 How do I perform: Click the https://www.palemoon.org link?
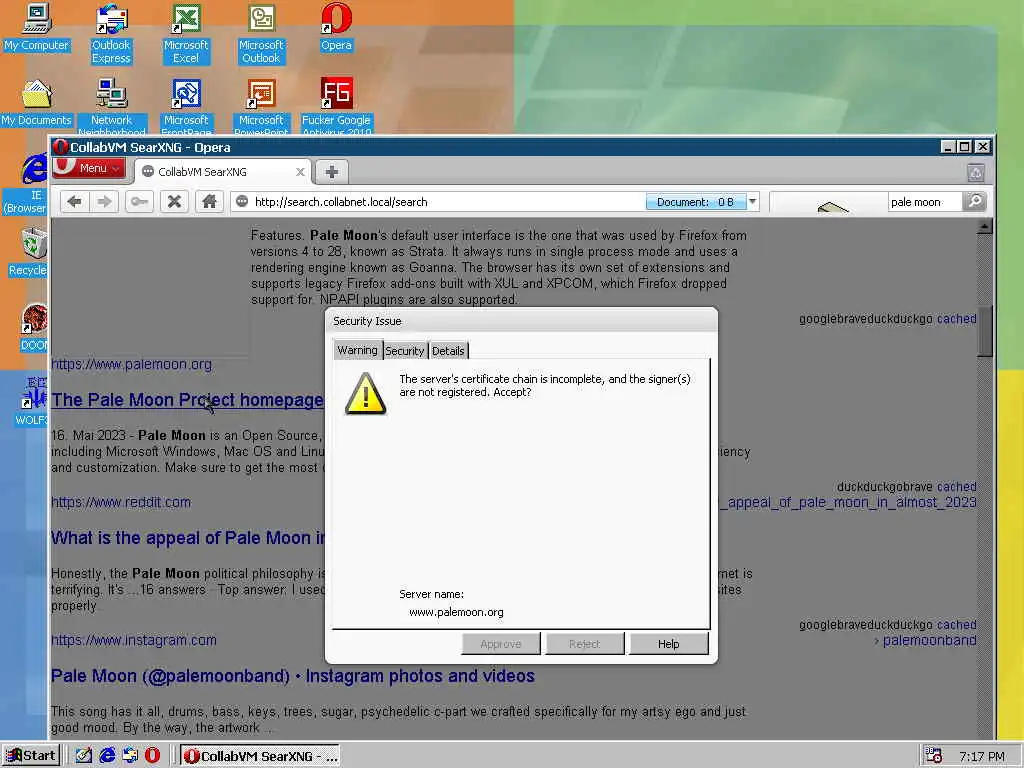[x=131, y=364]
